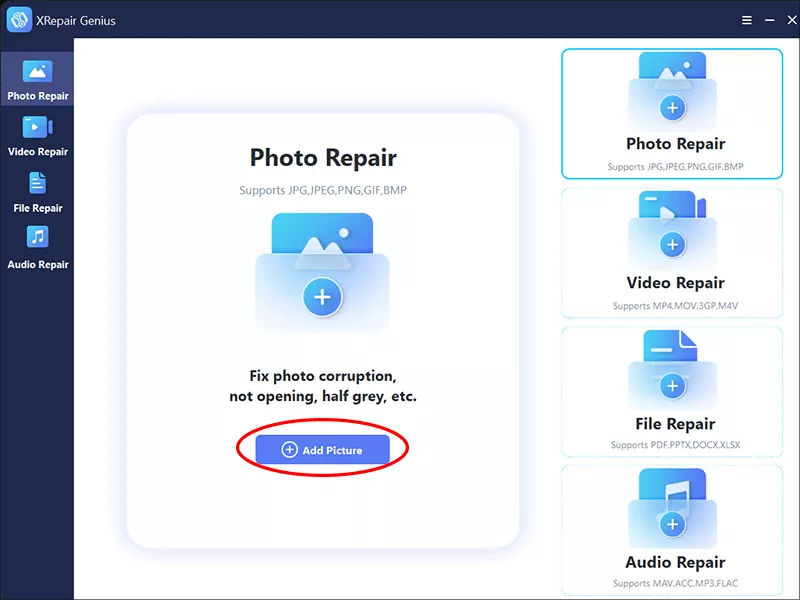
Task: Choose the Audio Repair card title
Action: click(675, 562)
